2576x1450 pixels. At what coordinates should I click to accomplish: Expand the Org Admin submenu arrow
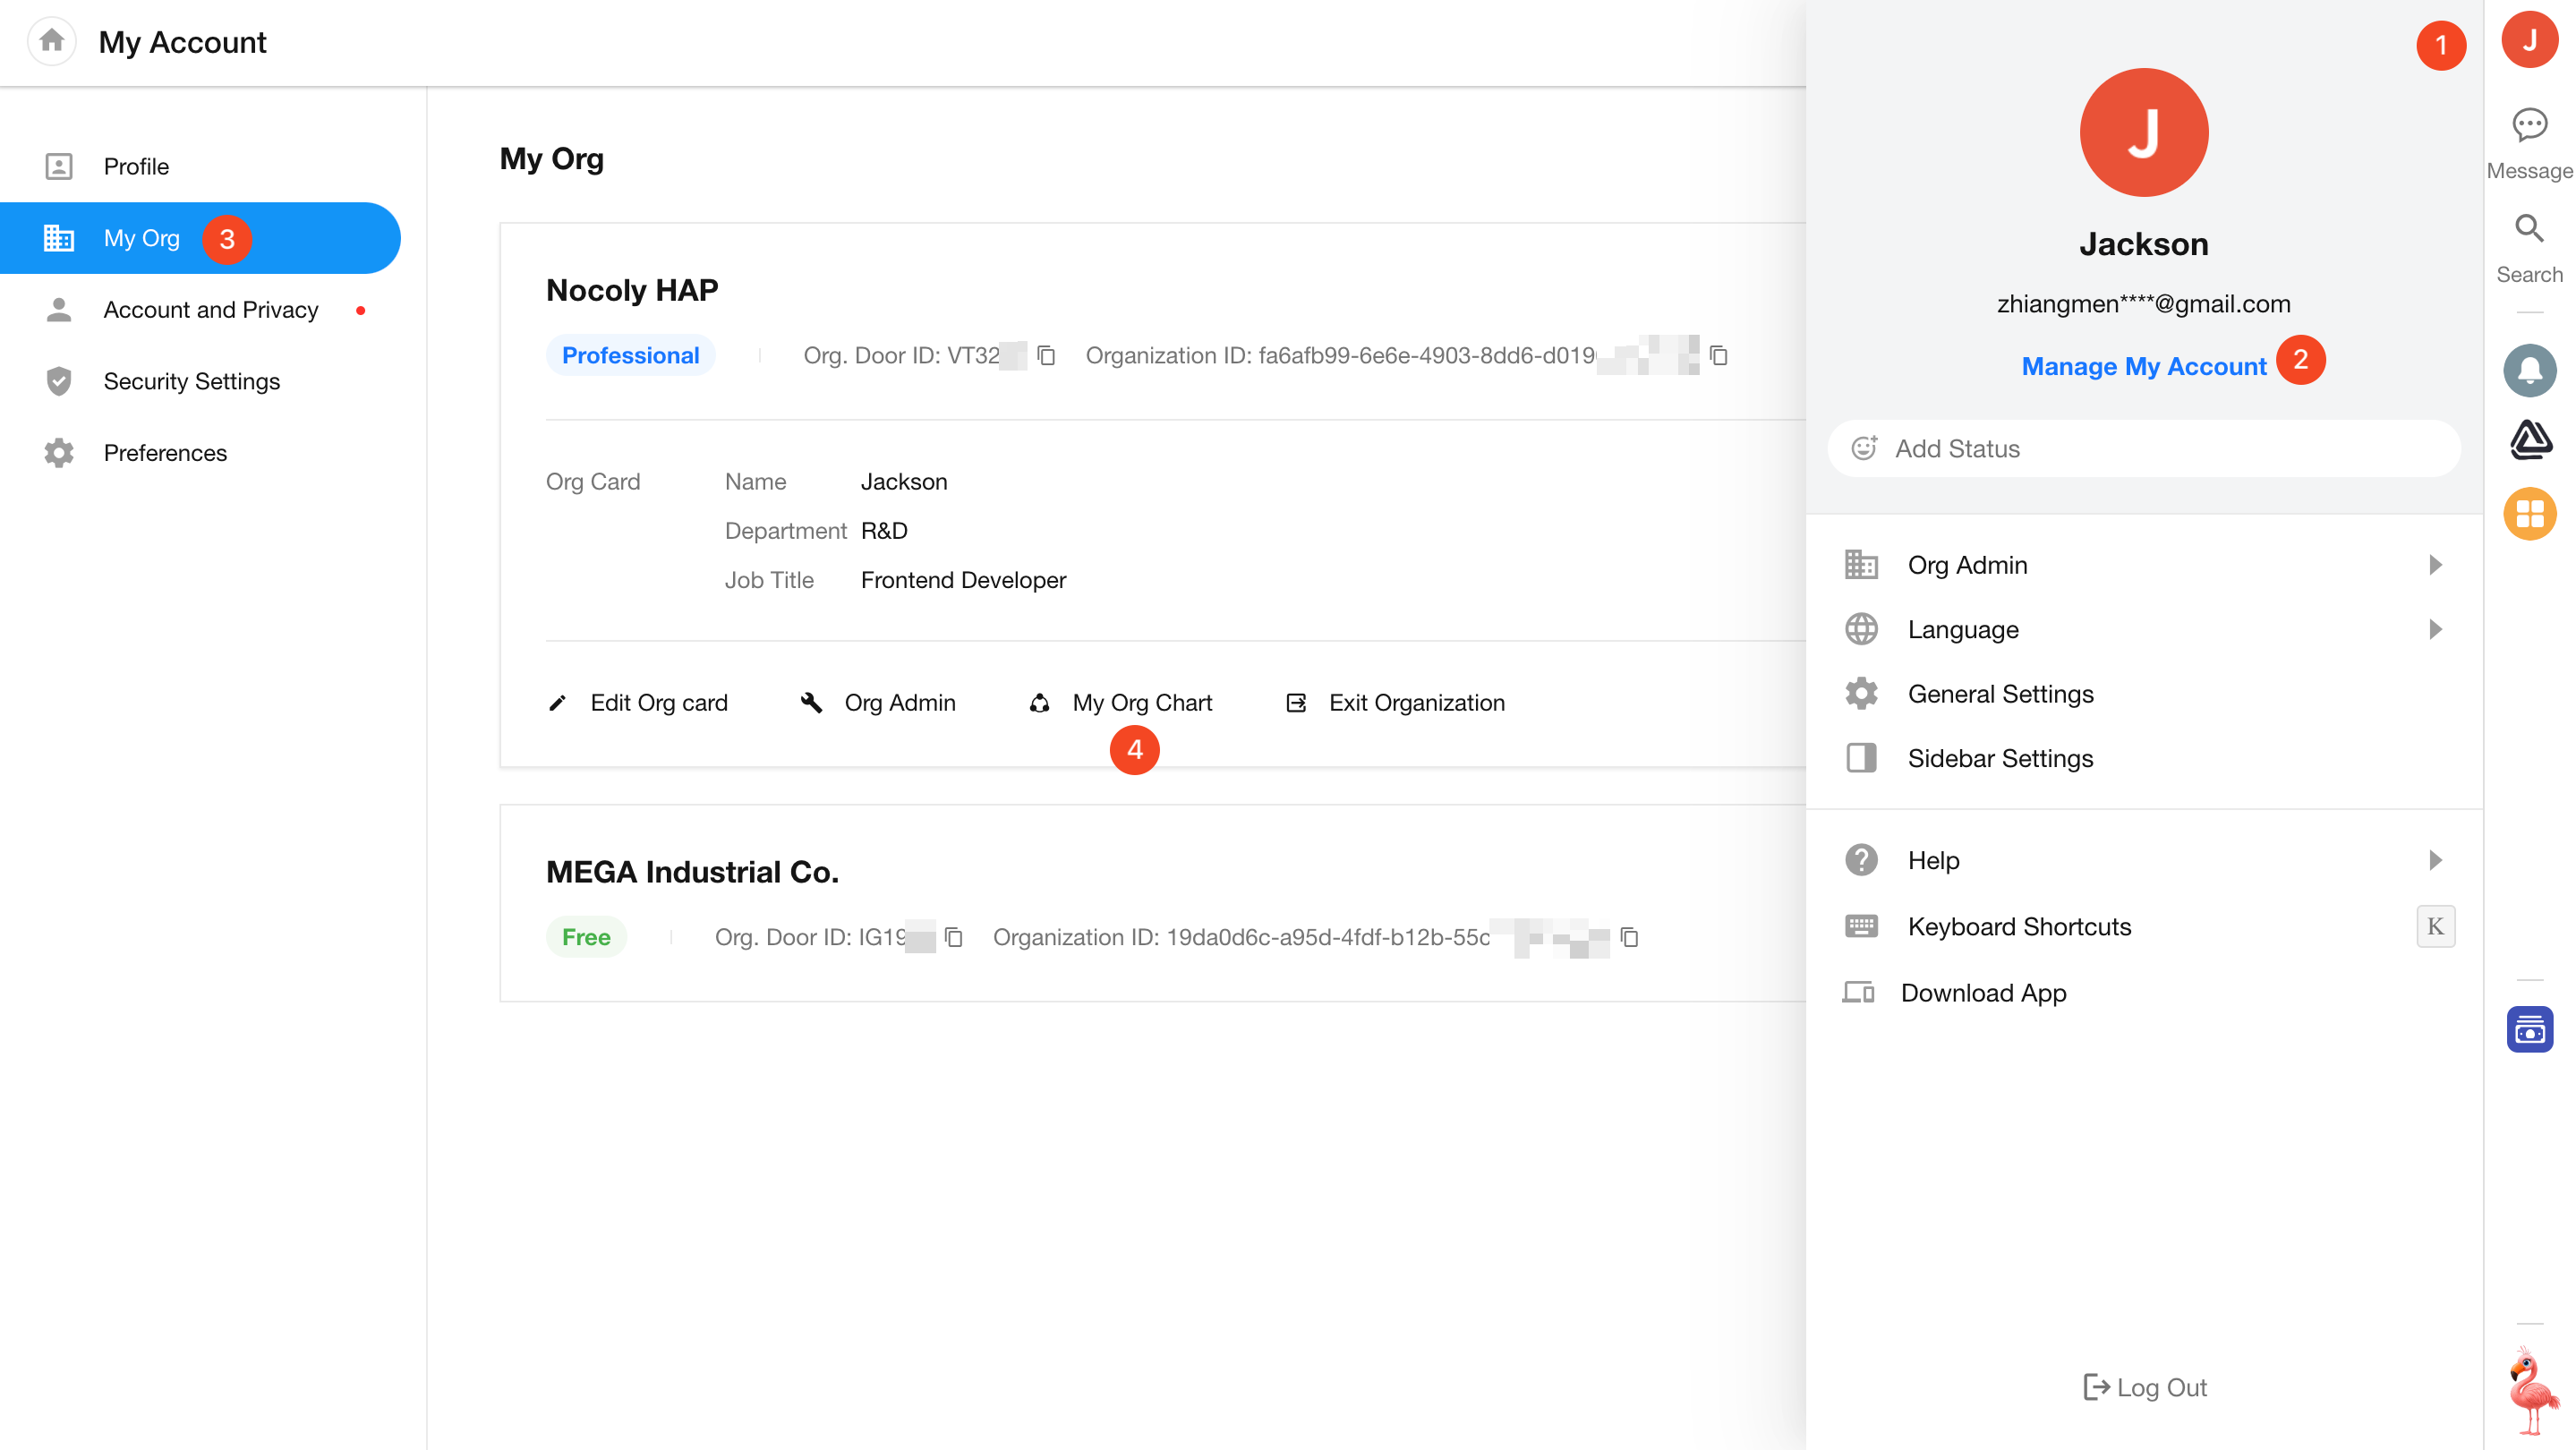tap(2435, 565)
